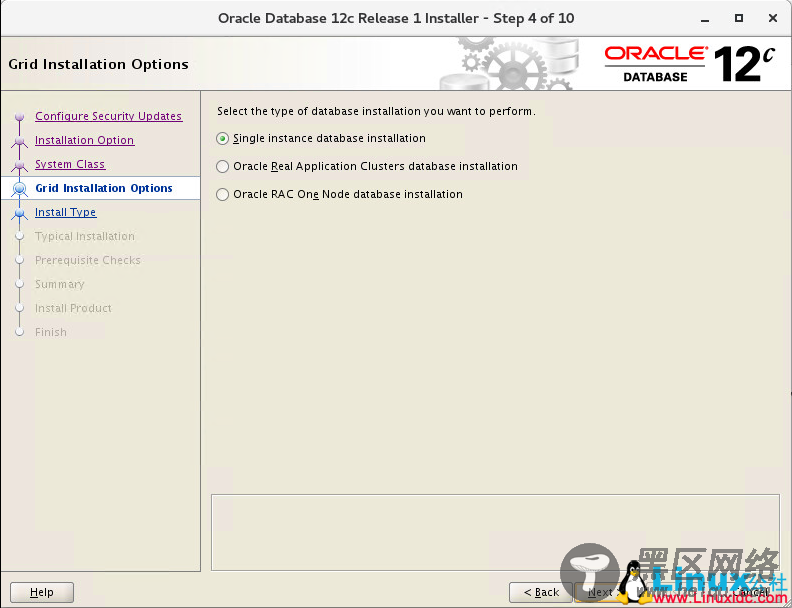Screen dimensions: 792x608
Task: Click the Grid Installation Options page heading
Action: [x=98, y=64]
